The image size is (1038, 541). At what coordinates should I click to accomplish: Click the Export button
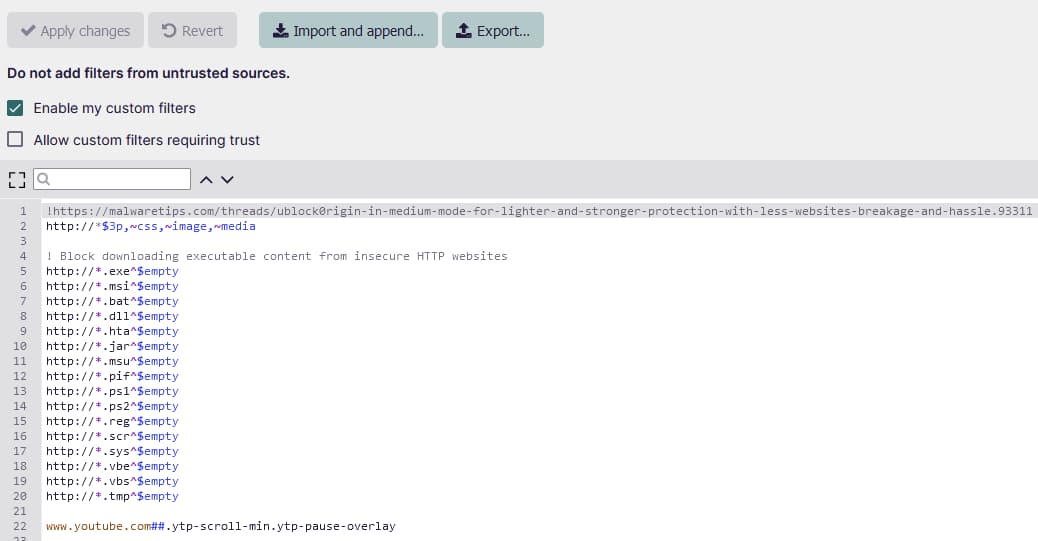click(x=493, y=31)
